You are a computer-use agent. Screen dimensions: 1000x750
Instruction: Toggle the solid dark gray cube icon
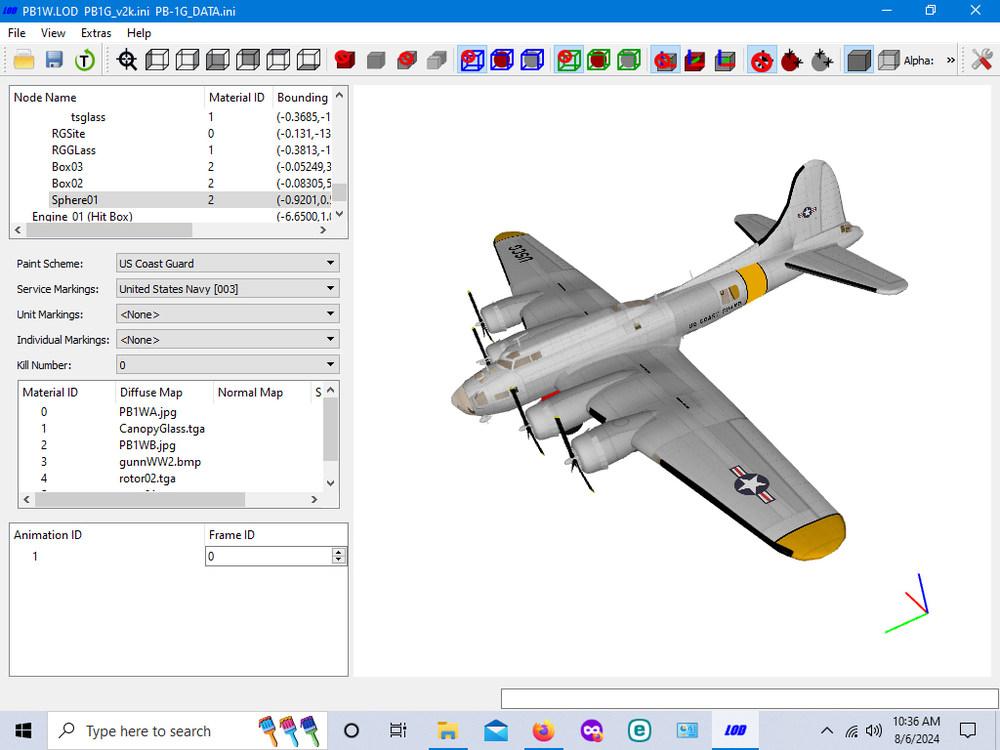[858, 61]
